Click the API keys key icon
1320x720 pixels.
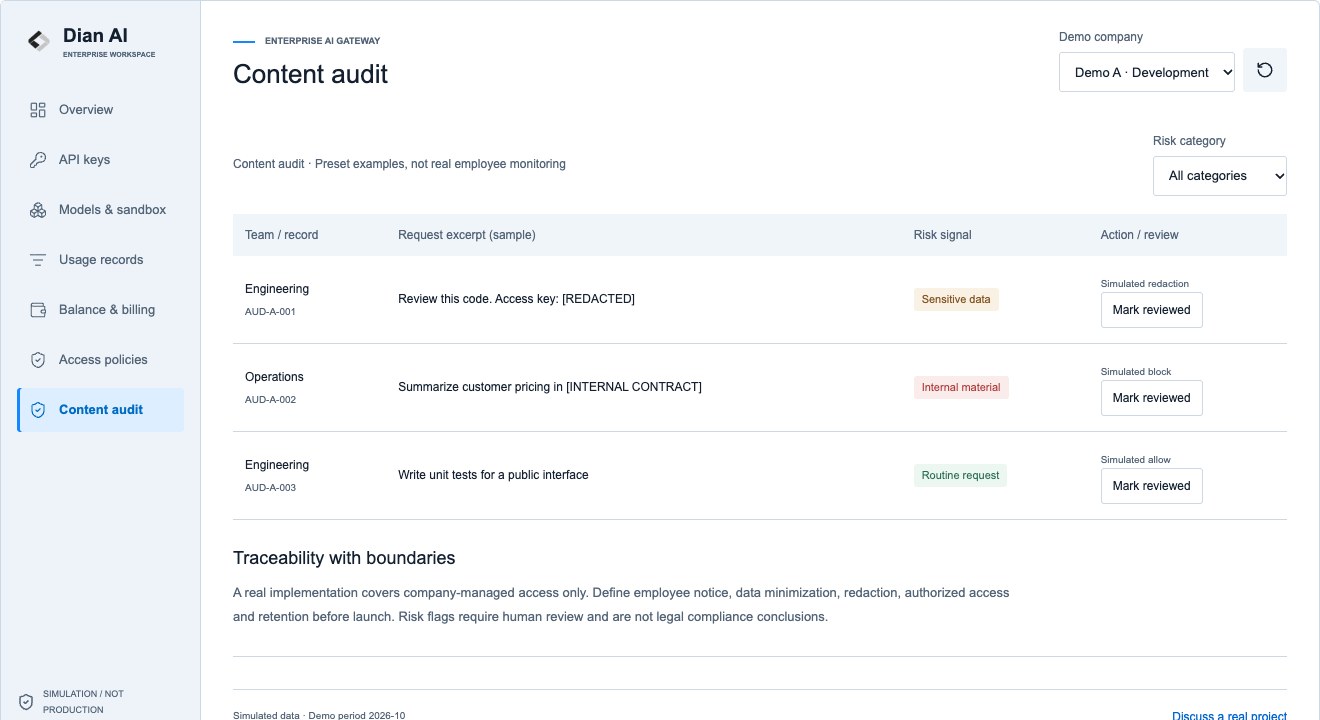(x=38, y=160)
